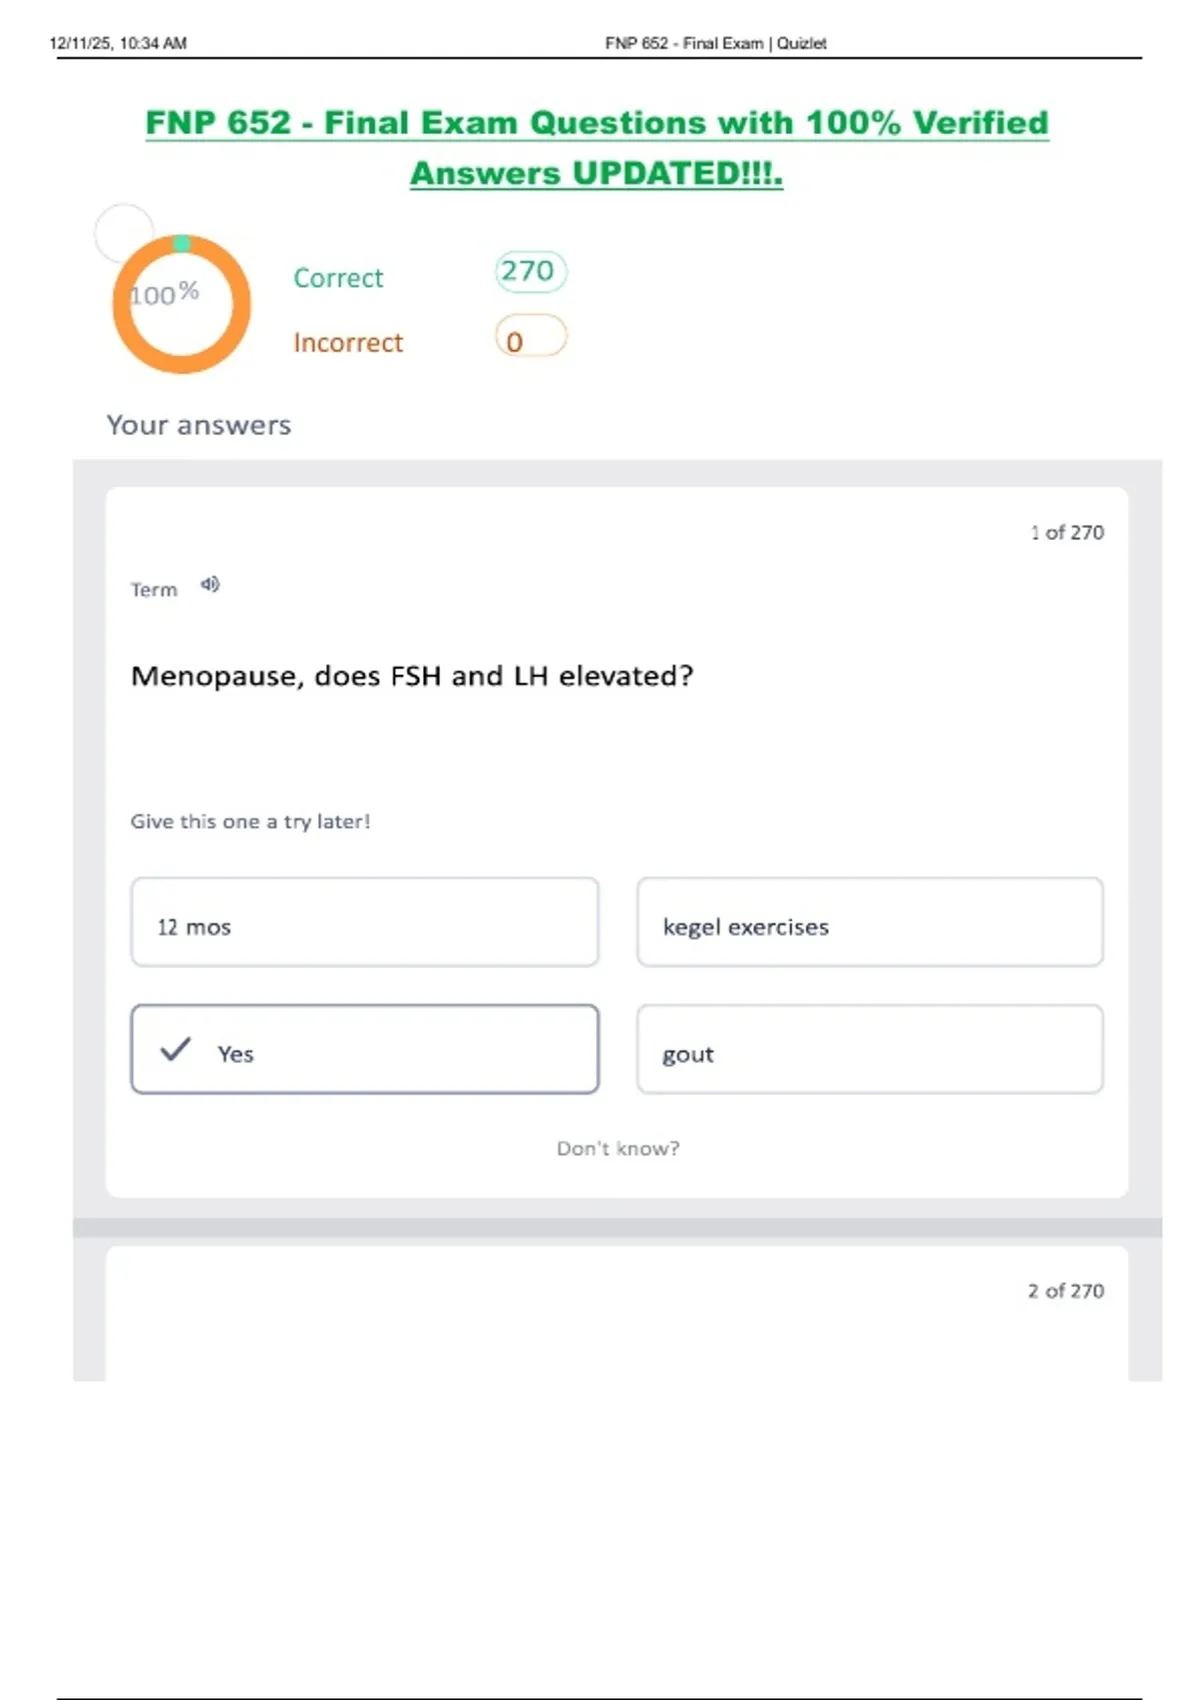Select the "Yes" answer option
The image size is (1200, 1700).
pyautogui.click(x=365, y=1050)
